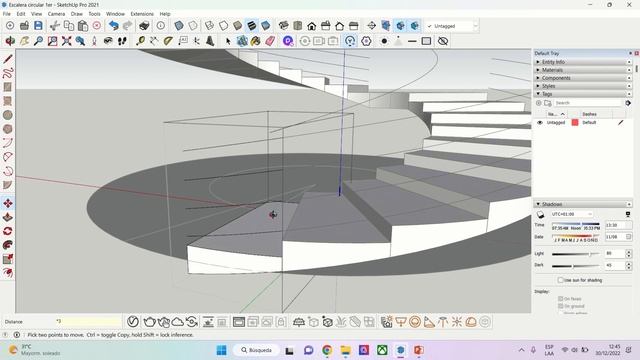
Task: Select the Tape Measure tool
Action: click(140, 41)
